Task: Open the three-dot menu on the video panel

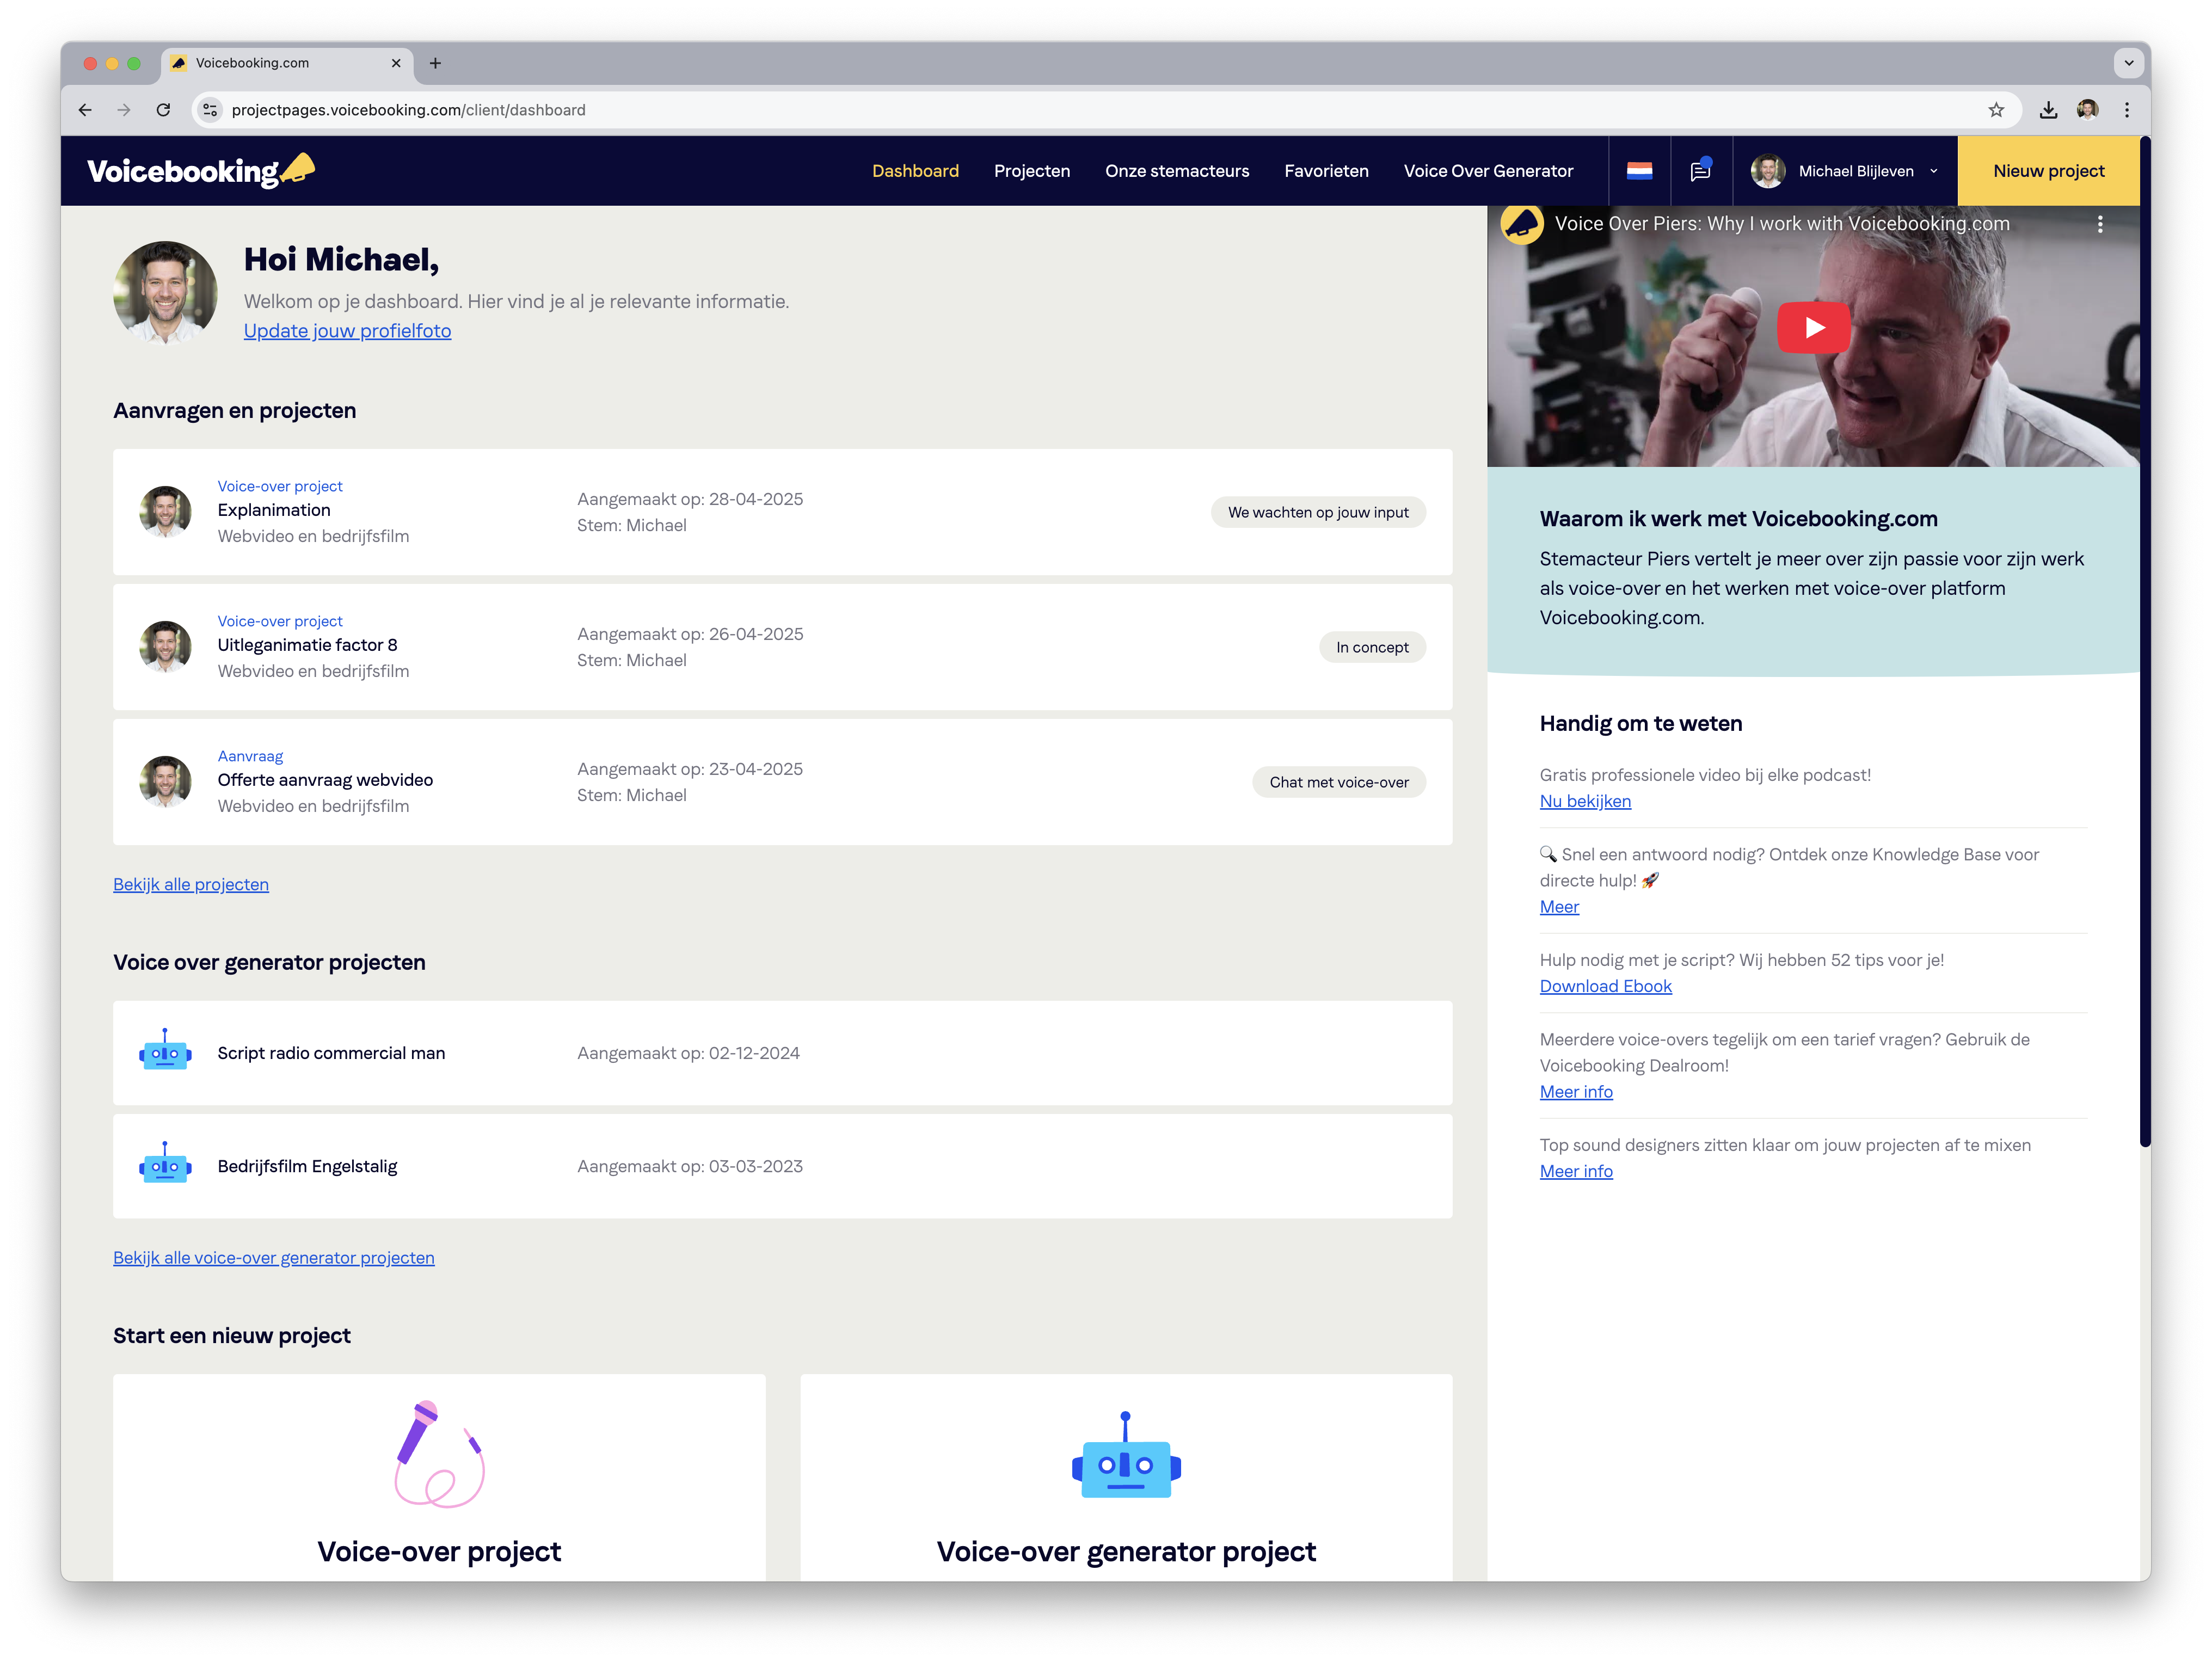Action: point(2099,224)
